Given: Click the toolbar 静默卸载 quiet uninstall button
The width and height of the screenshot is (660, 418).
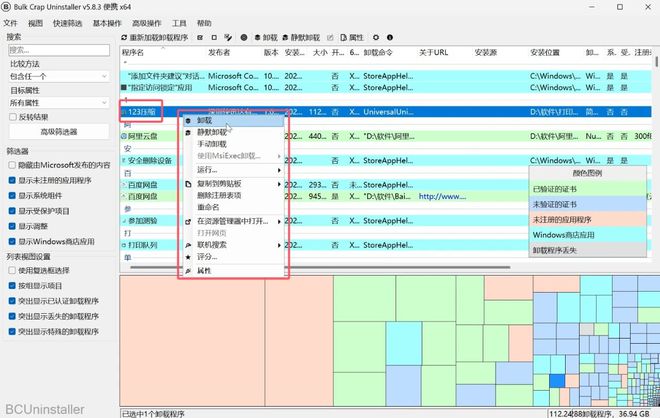Looking at the screenshot, I should coord(301,37).
